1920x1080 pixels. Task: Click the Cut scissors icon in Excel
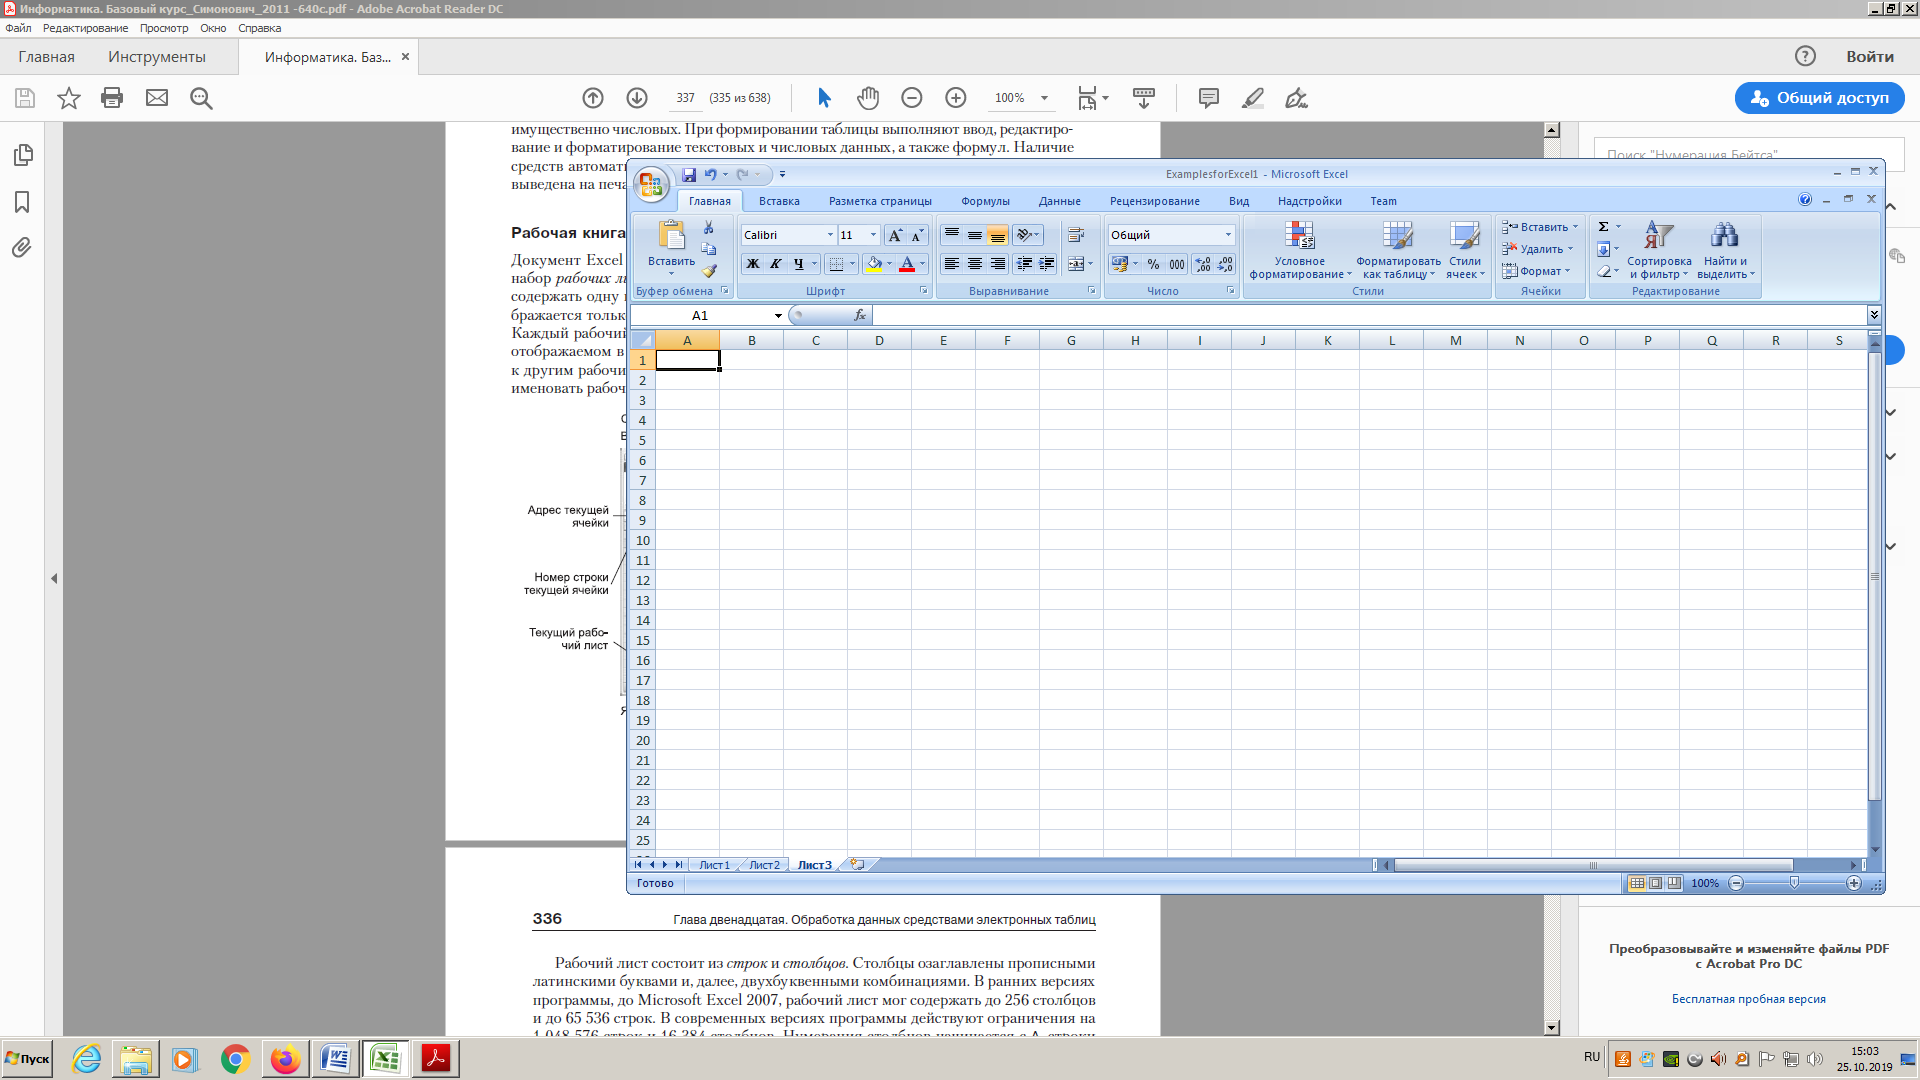(709, 228)
